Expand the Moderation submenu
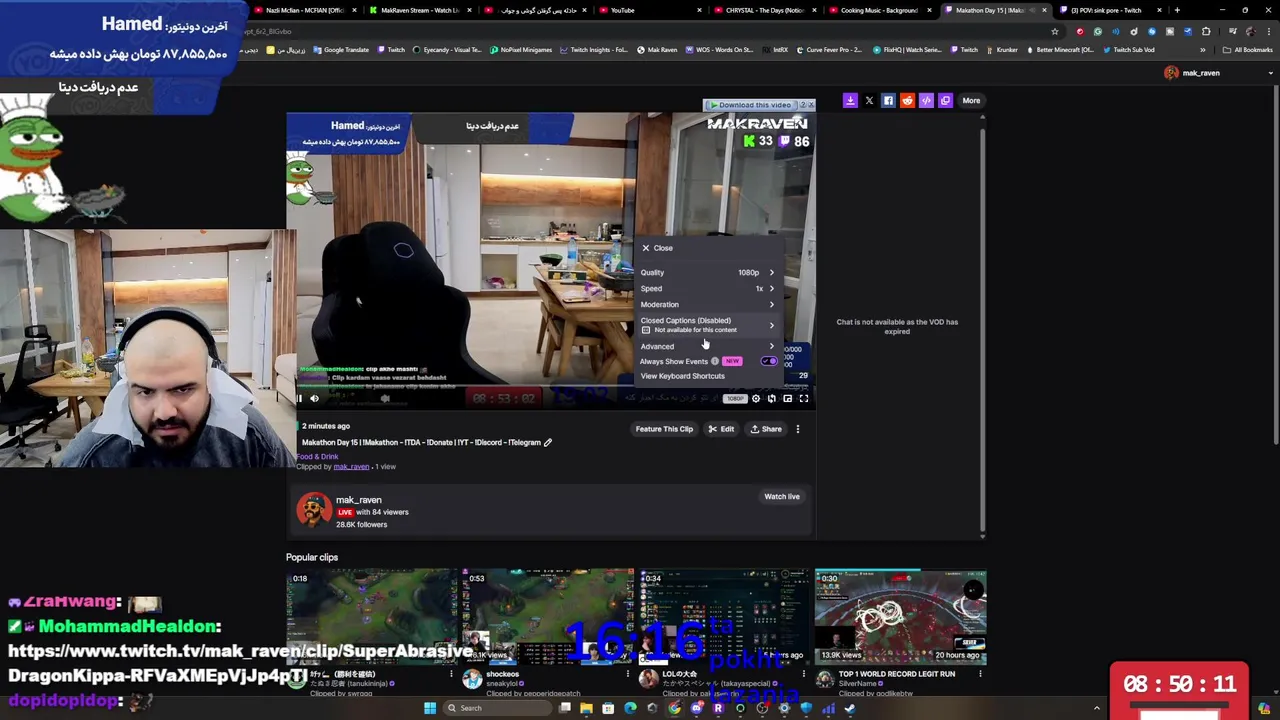1280x720 pixels. click(708, 304)
